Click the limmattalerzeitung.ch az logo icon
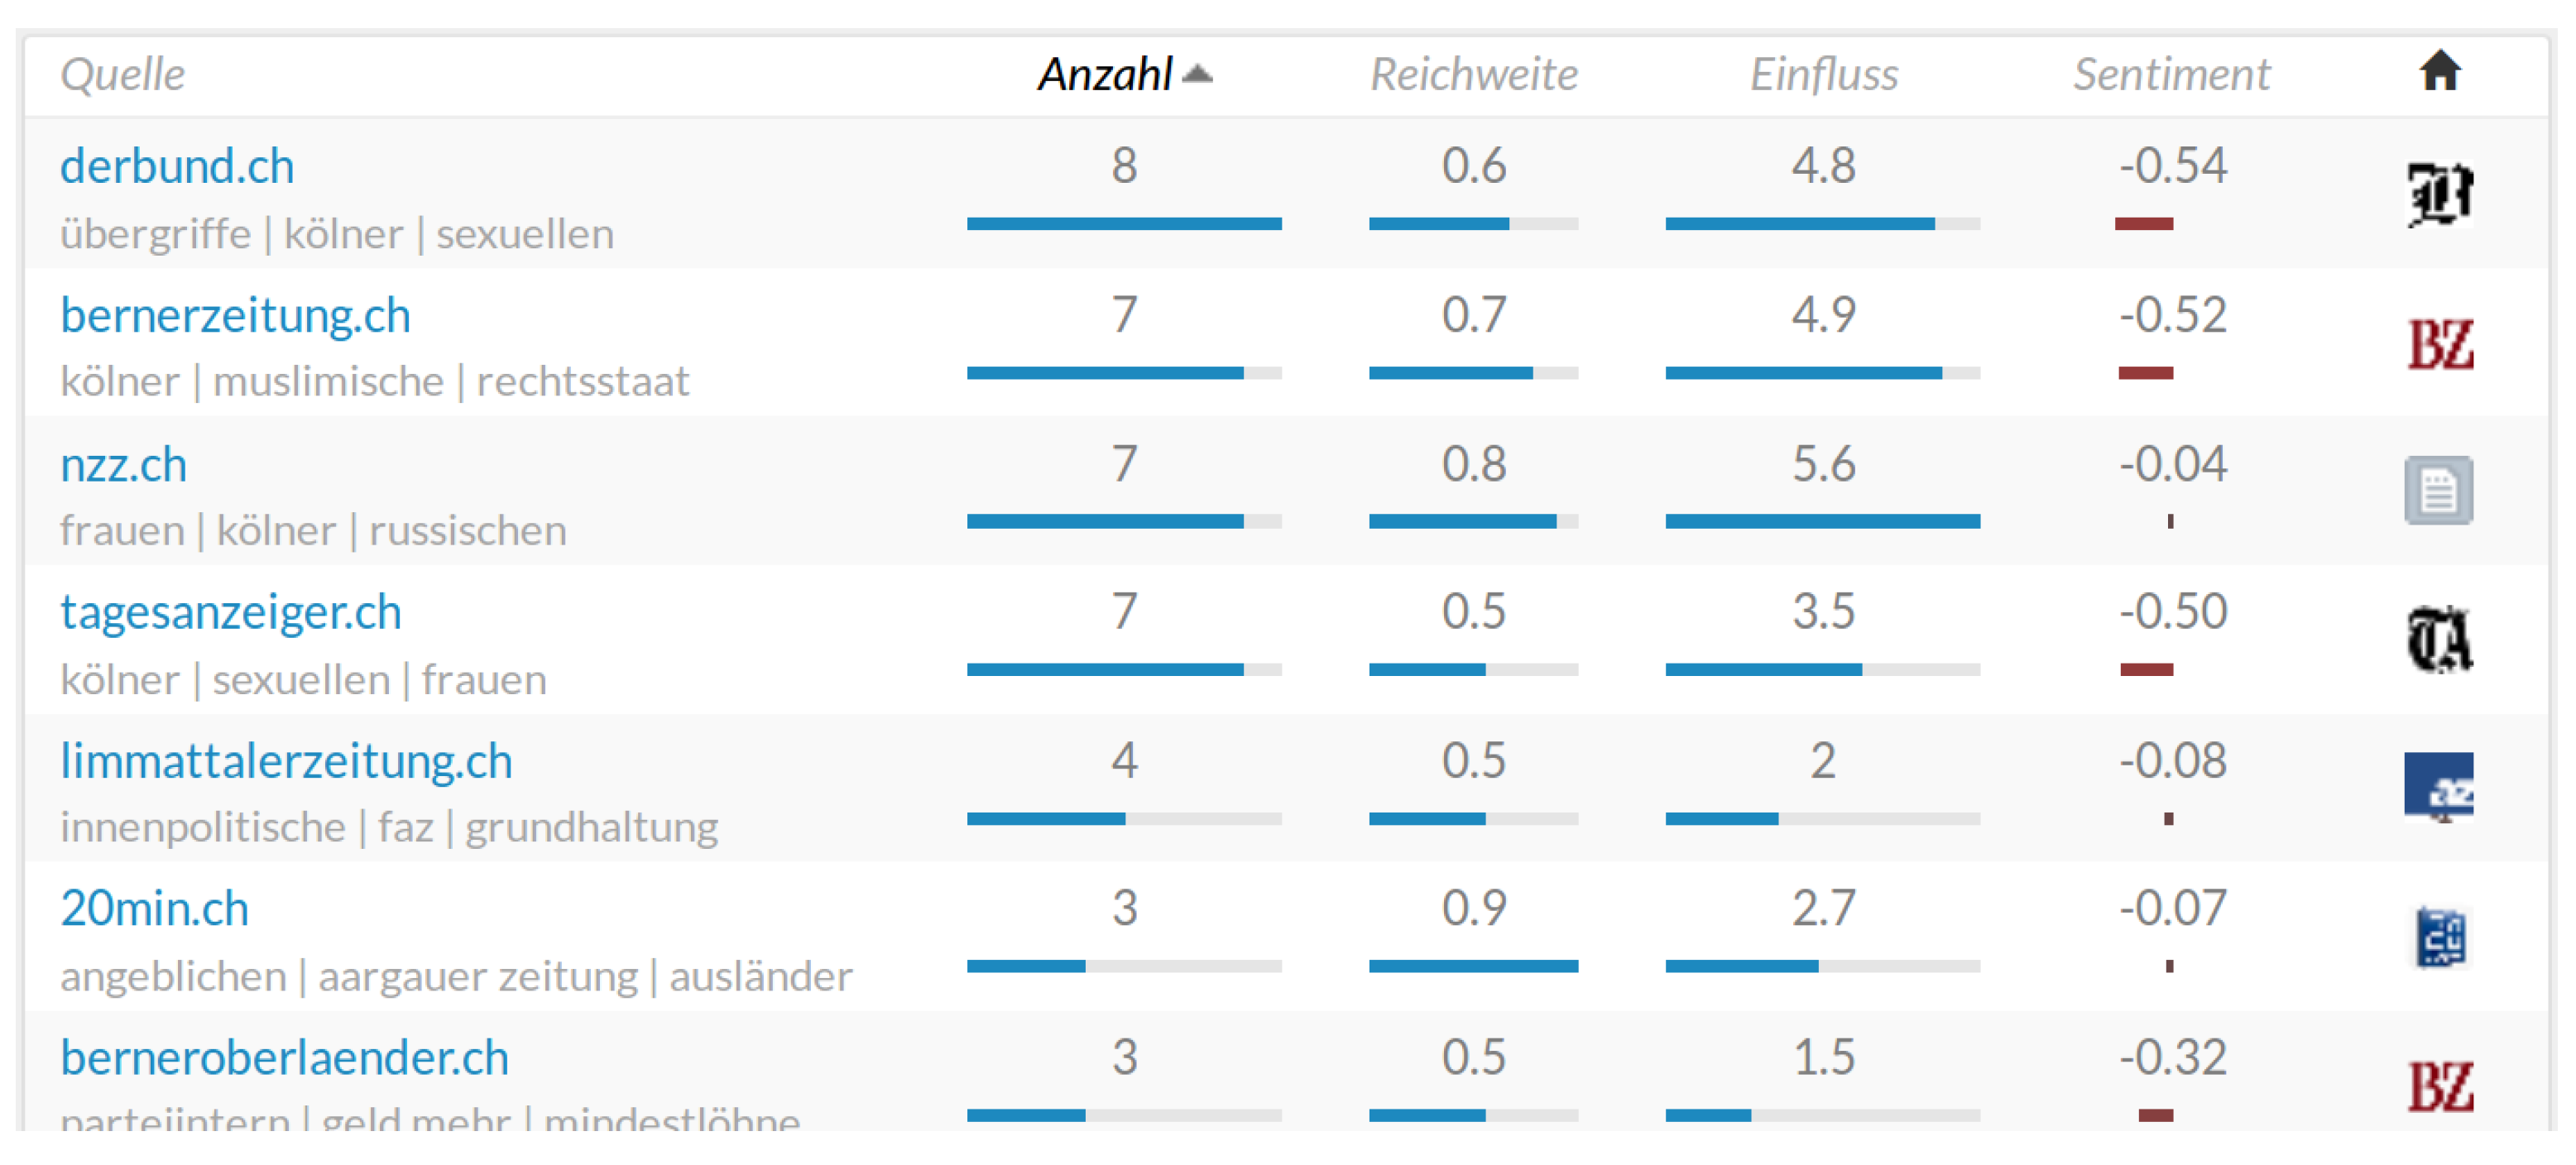Image resolution: width=2576 pixels, height=1165 pixels. click(2438, 786)
